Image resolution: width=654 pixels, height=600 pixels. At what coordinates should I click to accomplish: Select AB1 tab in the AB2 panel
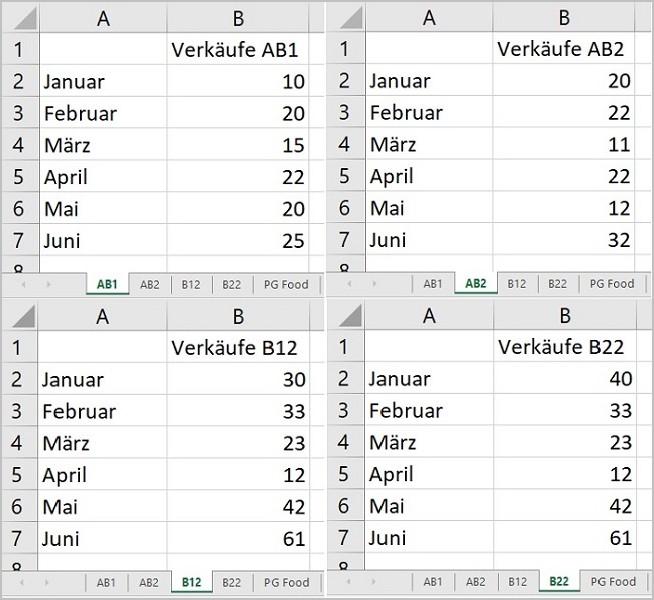pyautogui.click(x=433, y=284)
